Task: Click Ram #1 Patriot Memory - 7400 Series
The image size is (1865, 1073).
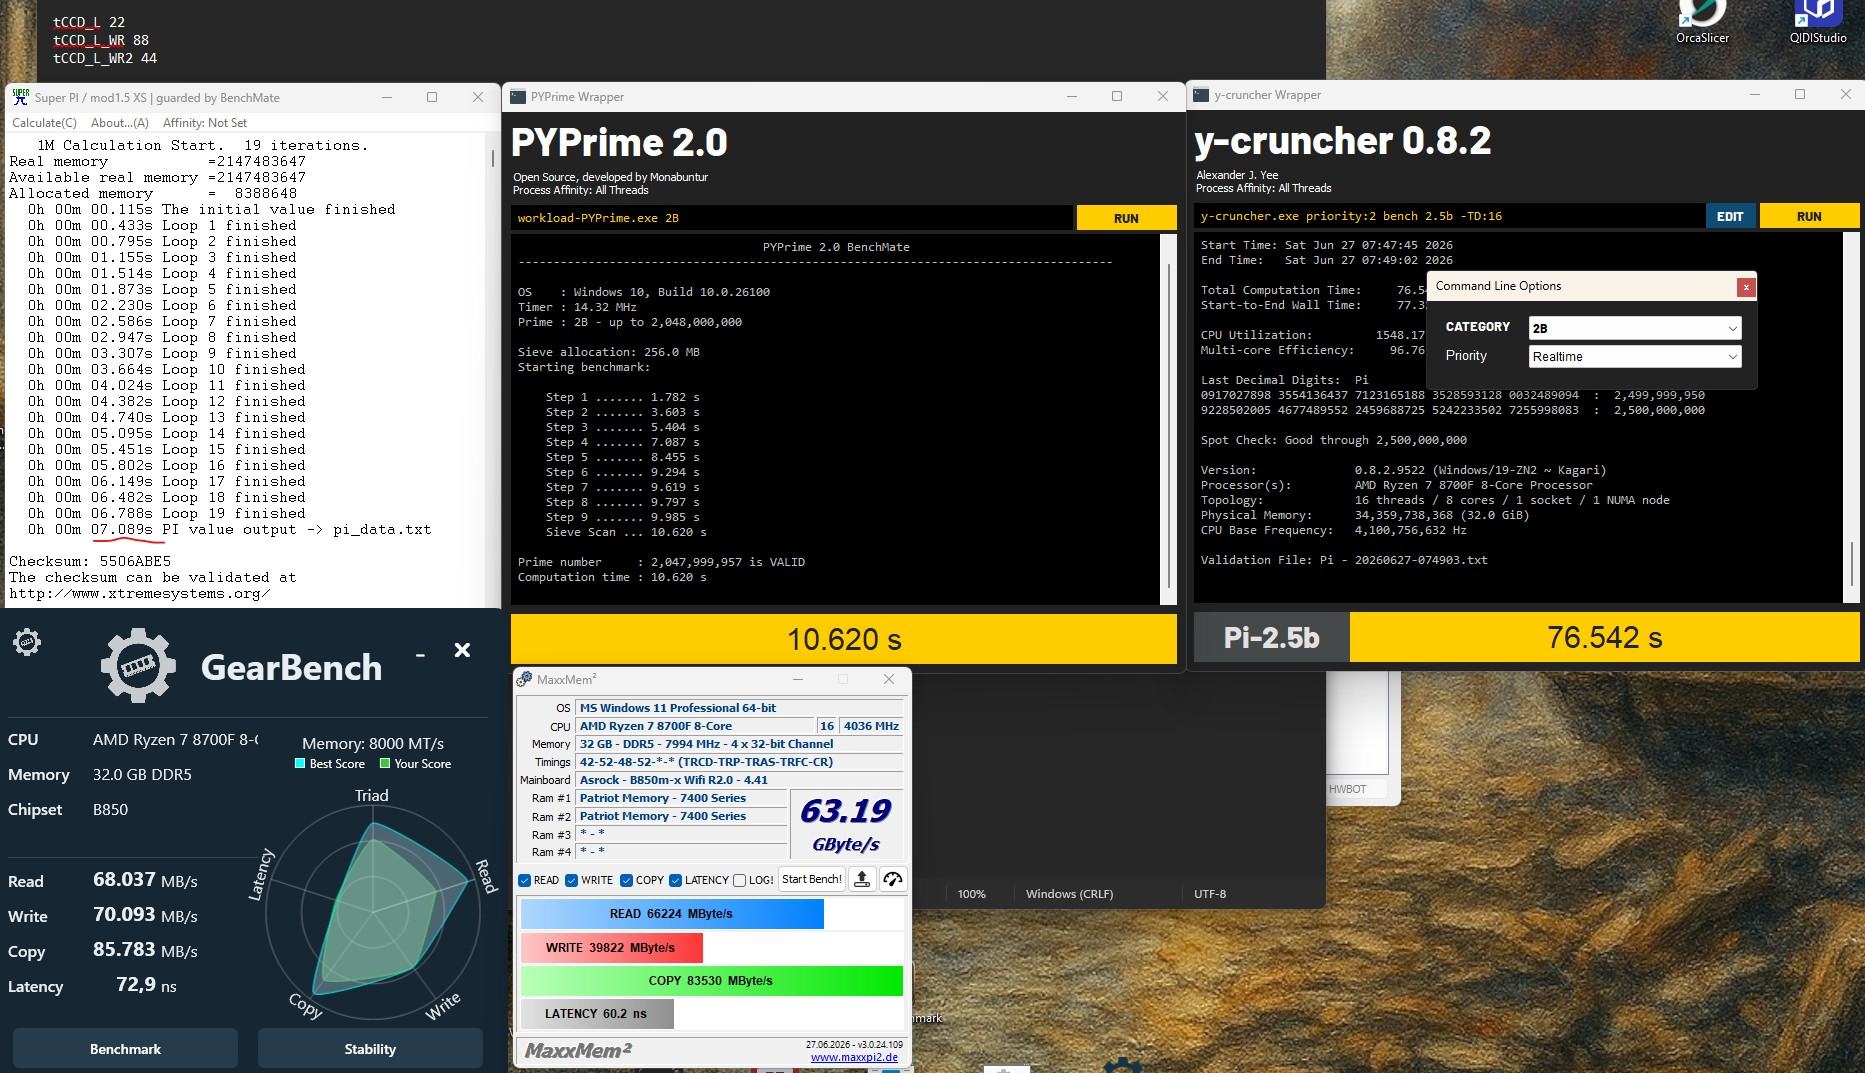Action: coord(682,798)
